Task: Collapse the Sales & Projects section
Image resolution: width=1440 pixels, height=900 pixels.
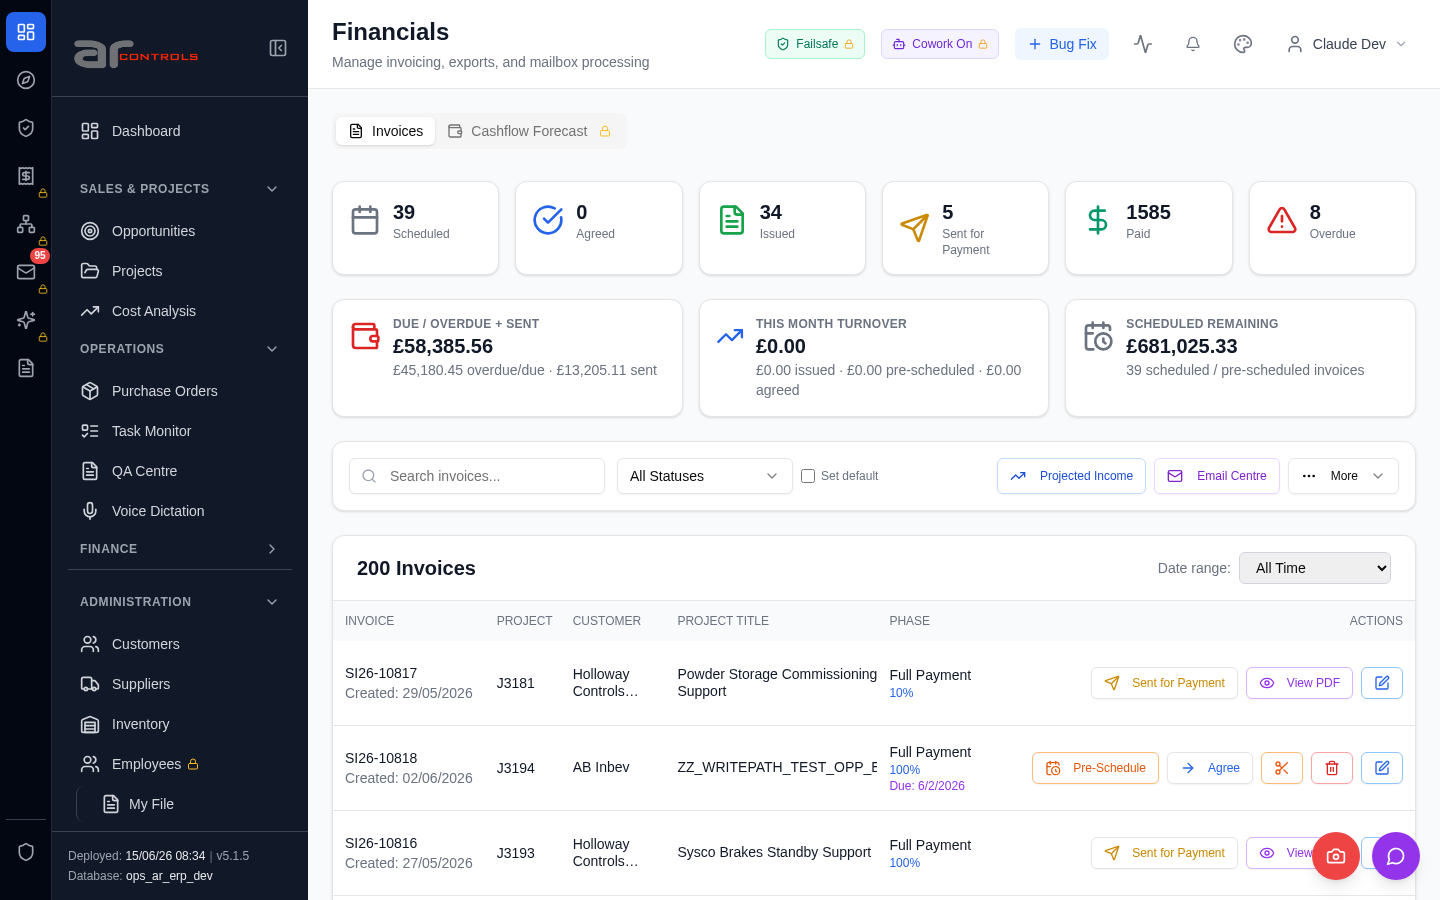Action: click(180, 189)
